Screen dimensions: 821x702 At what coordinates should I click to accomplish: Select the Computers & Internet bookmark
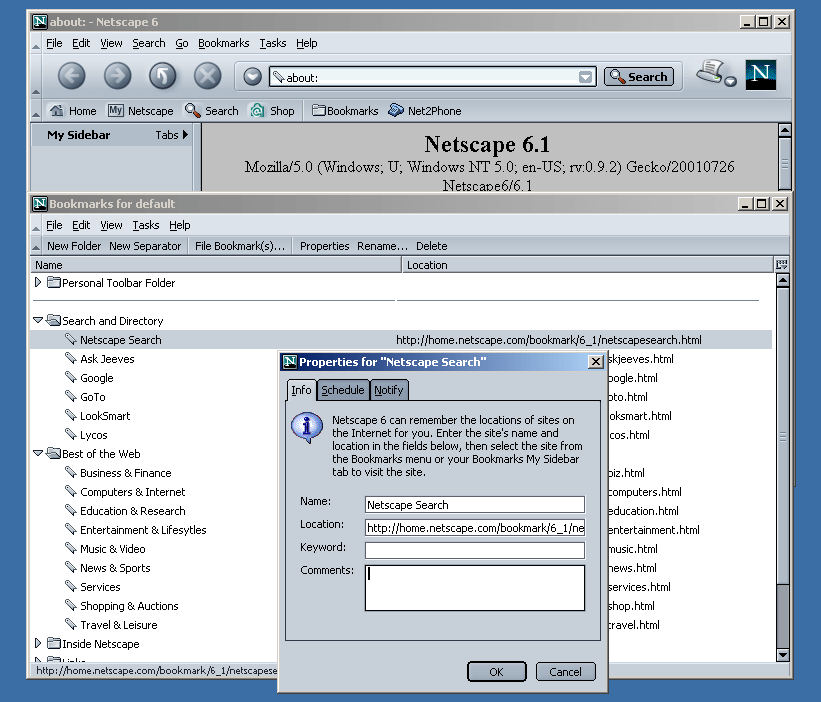[x=132, y=492]
